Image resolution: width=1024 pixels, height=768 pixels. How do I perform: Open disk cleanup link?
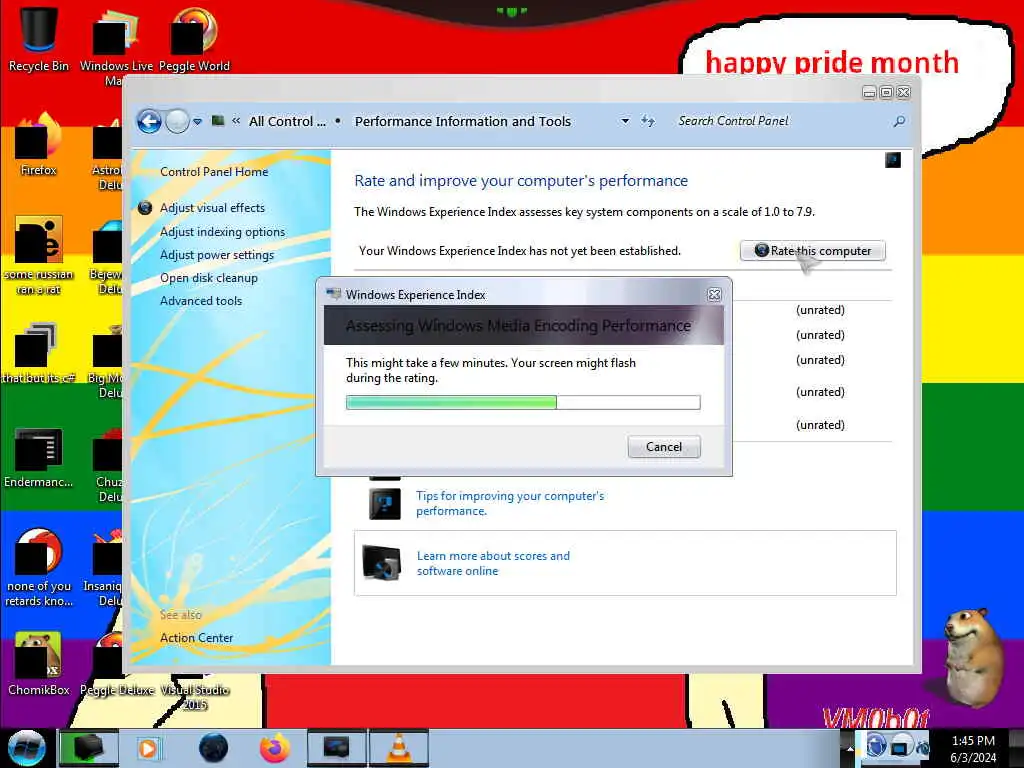click(208, 278)
